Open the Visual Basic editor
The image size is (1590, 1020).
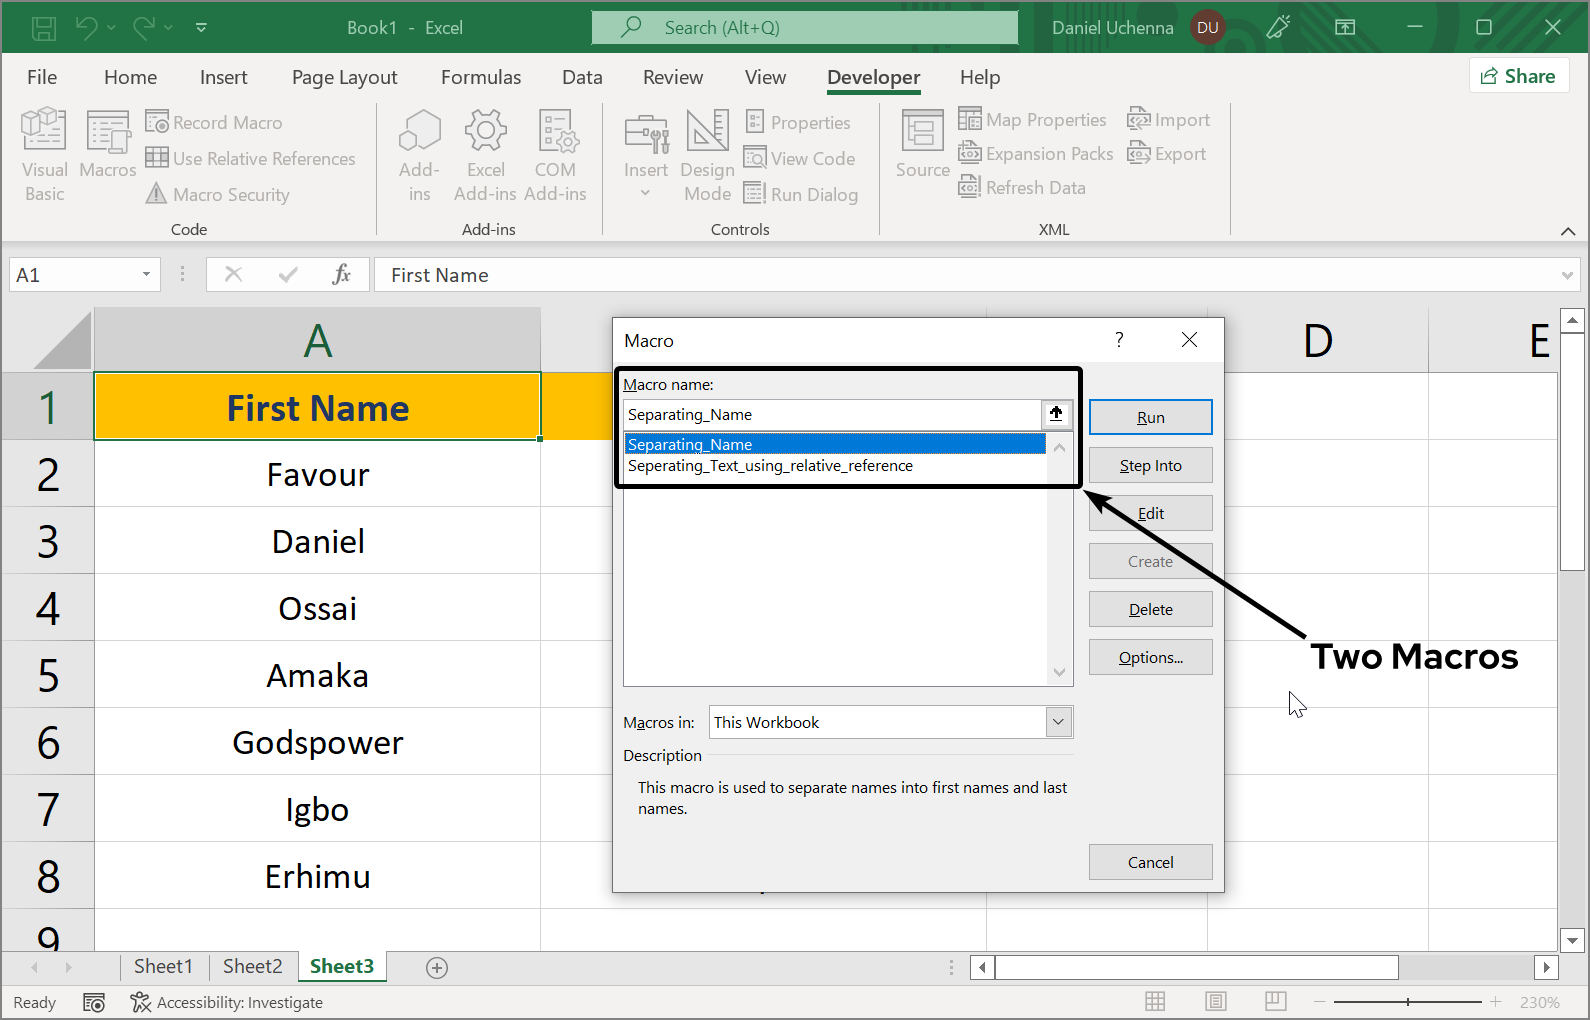44,153
